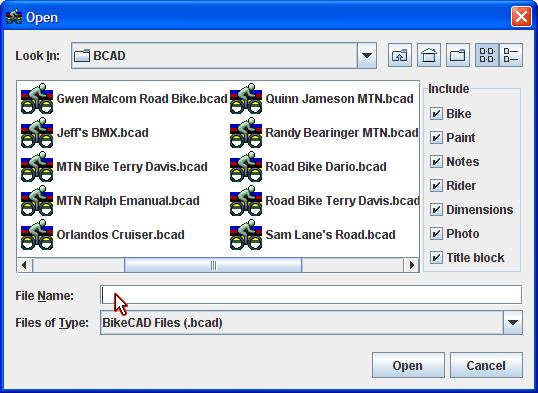Switch to Details view

pyautogui.click(x=511, y=55)
